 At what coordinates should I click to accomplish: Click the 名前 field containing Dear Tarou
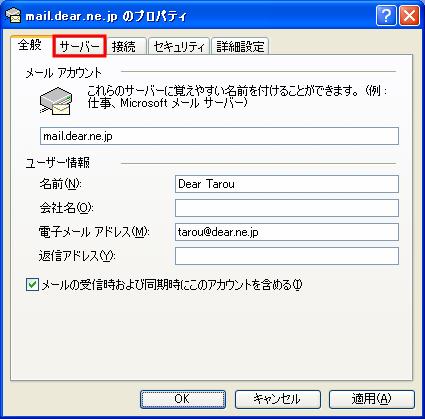287,184
